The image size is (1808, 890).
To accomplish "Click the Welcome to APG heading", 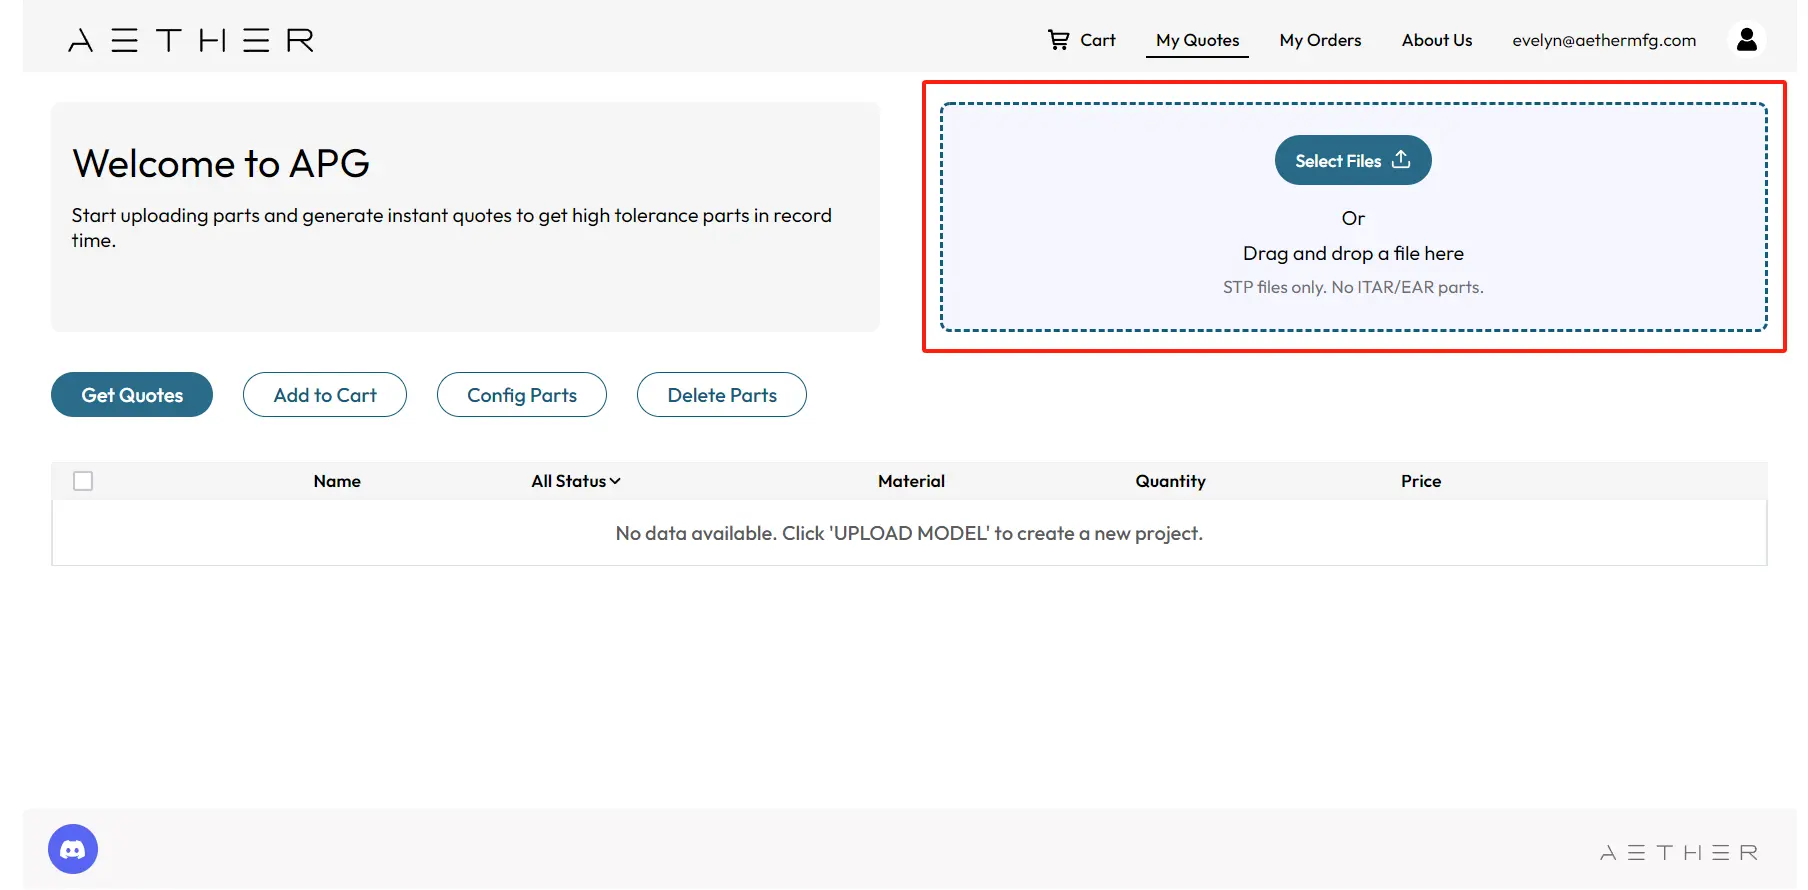I will pos(221,163).
